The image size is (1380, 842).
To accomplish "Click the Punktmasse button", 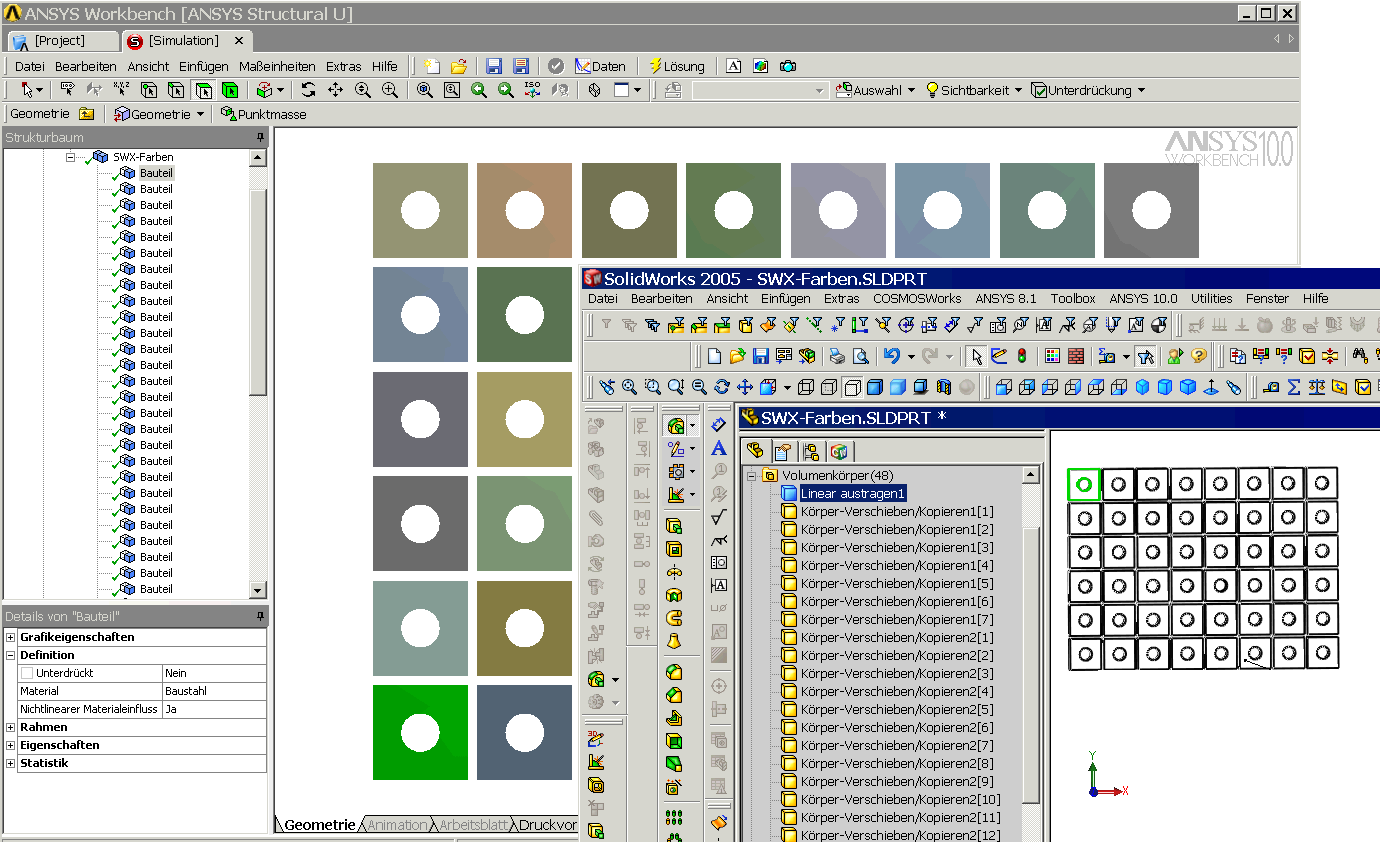I will click(x=263, y=114).
